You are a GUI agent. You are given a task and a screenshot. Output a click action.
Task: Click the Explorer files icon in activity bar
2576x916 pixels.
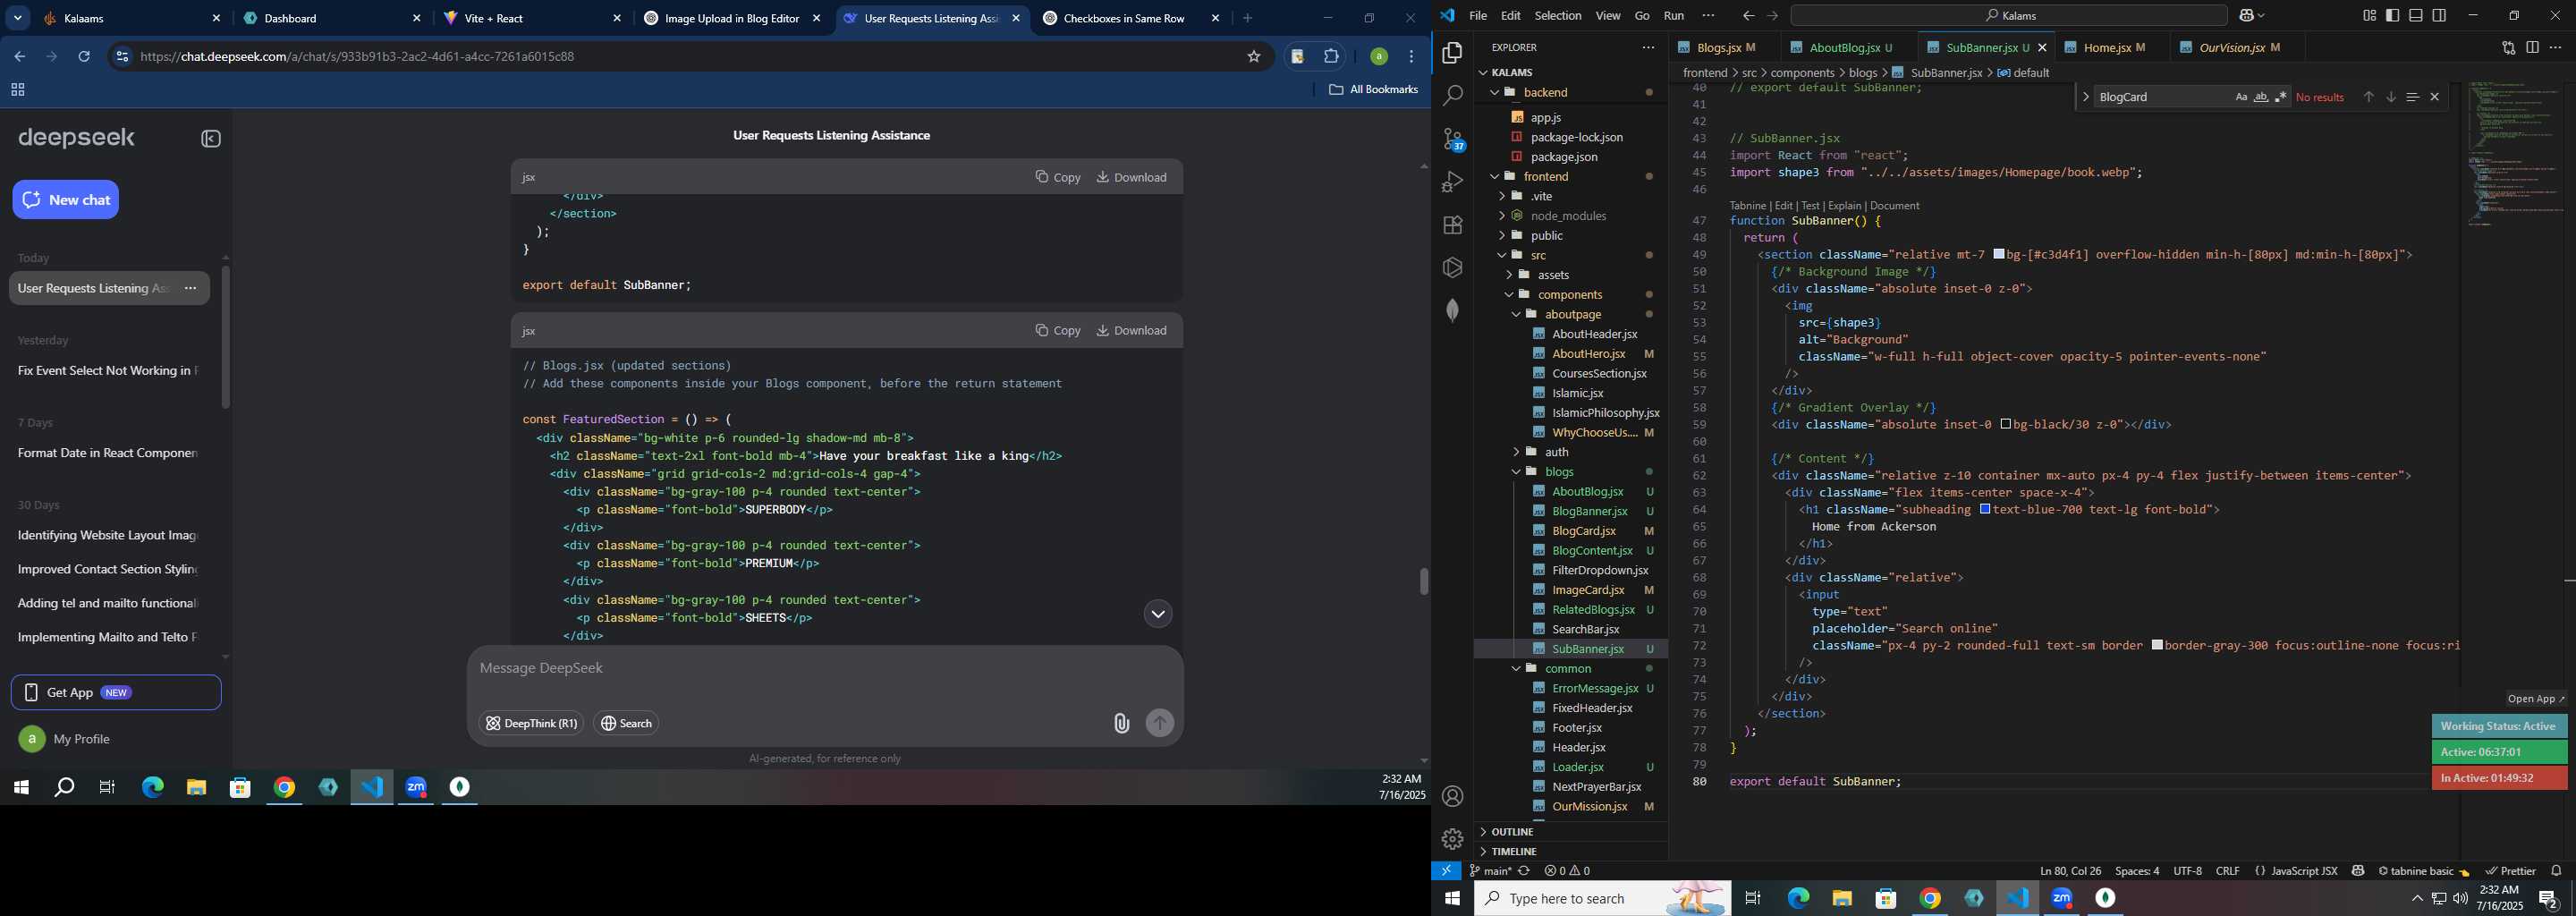(1452, 53)
